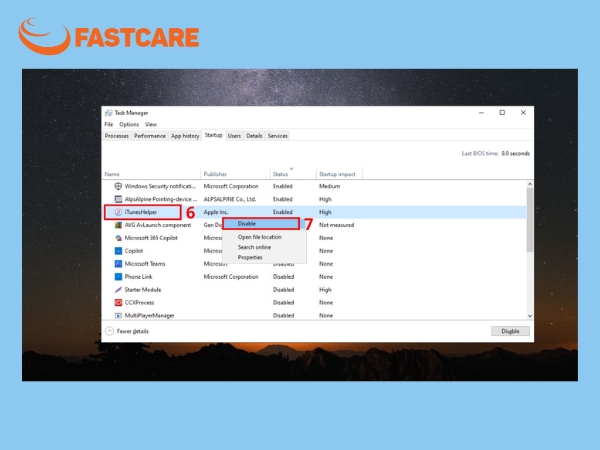Click the scrollbar down arrow
Viewport: 600px width, 450px height.
(x=530, y=316)
